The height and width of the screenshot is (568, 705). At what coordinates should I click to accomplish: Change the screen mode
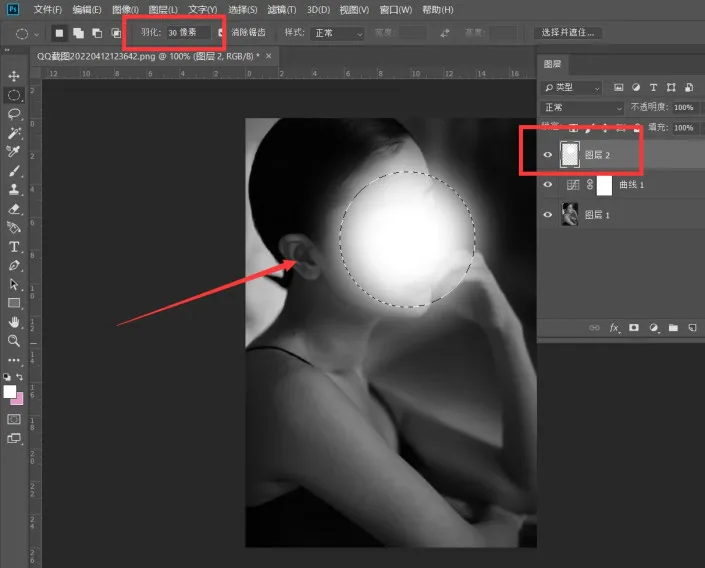click(14, 438)
